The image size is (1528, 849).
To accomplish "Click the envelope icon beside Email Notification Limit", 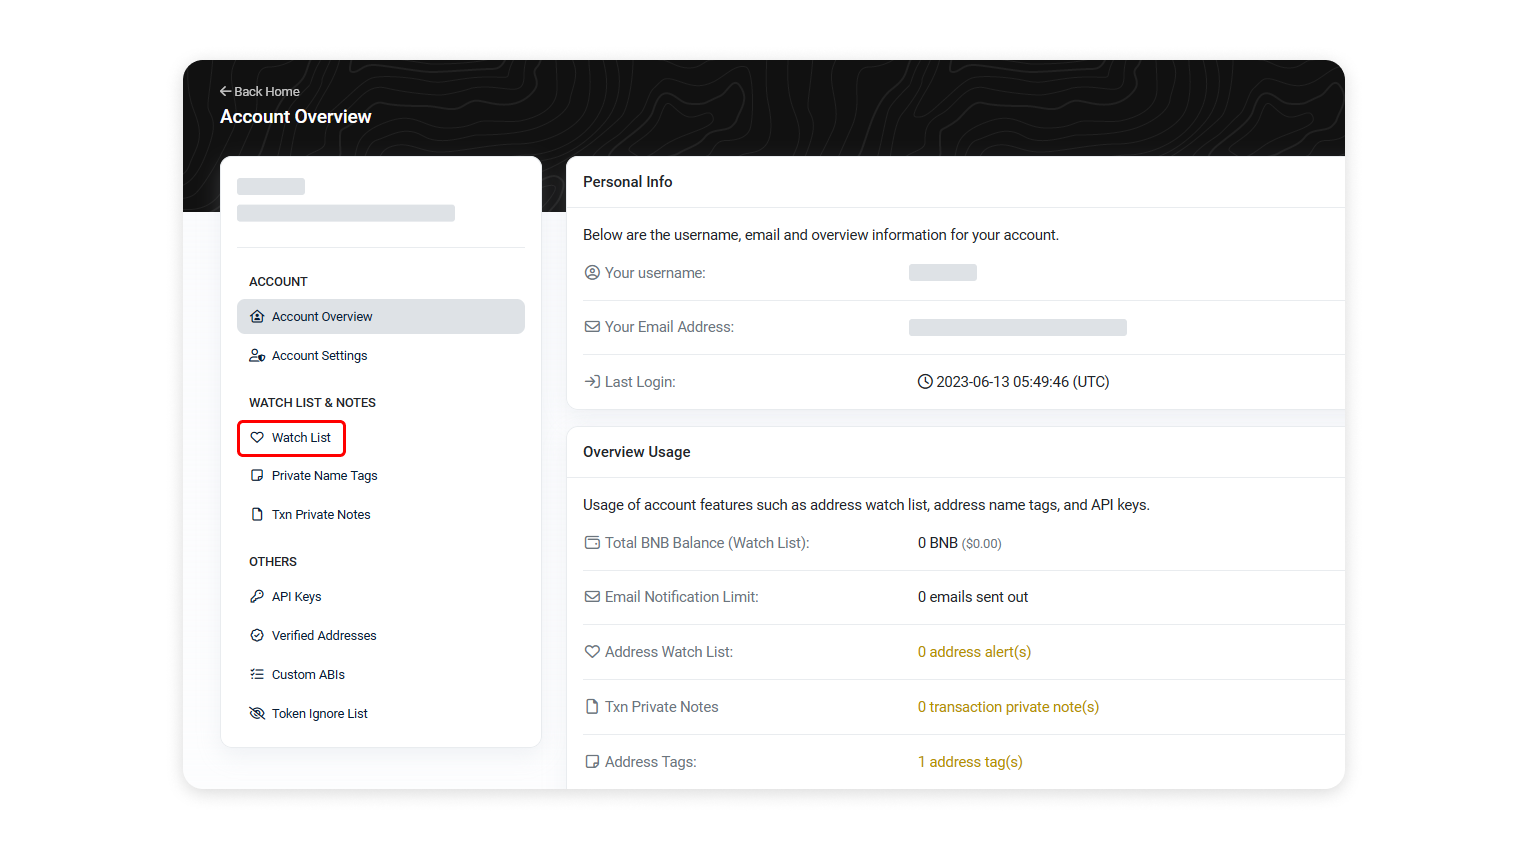I will [x=592, y=597].
